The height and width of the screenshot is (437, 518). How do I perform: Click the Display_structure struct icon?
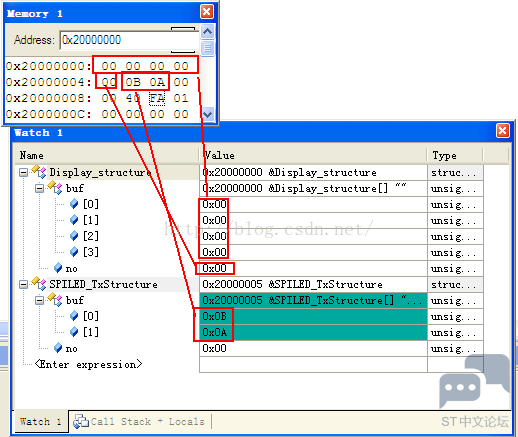[39, 171]
